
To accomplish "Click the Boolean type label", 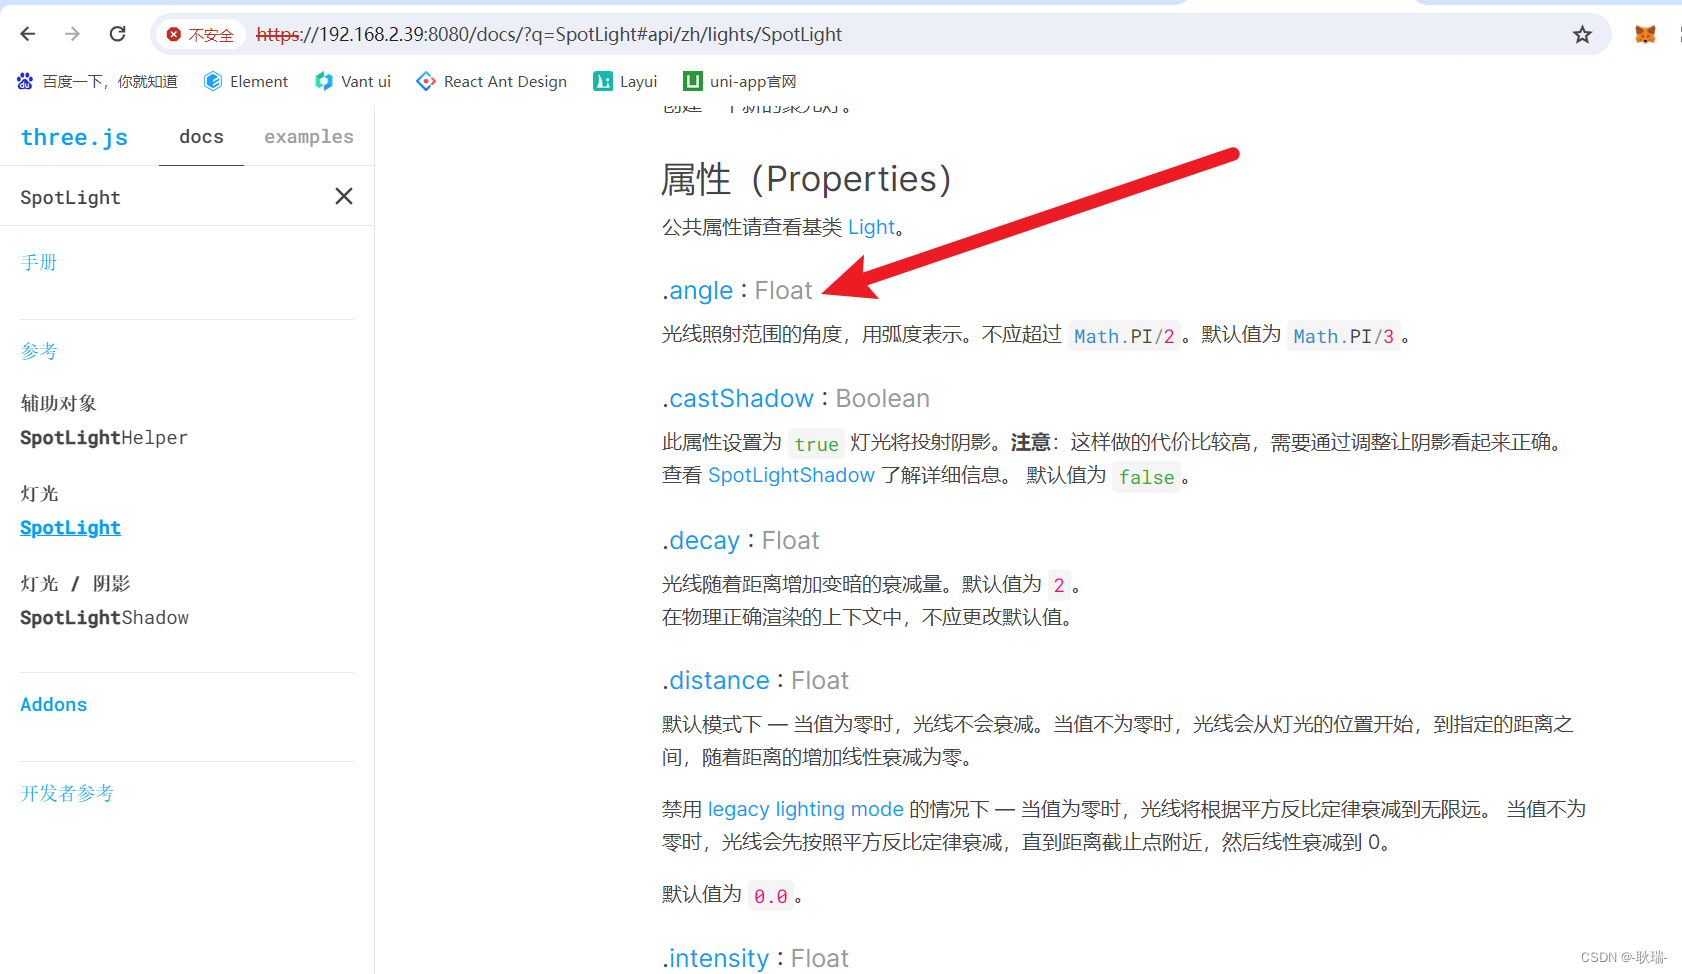I will (x=882, y=399).
